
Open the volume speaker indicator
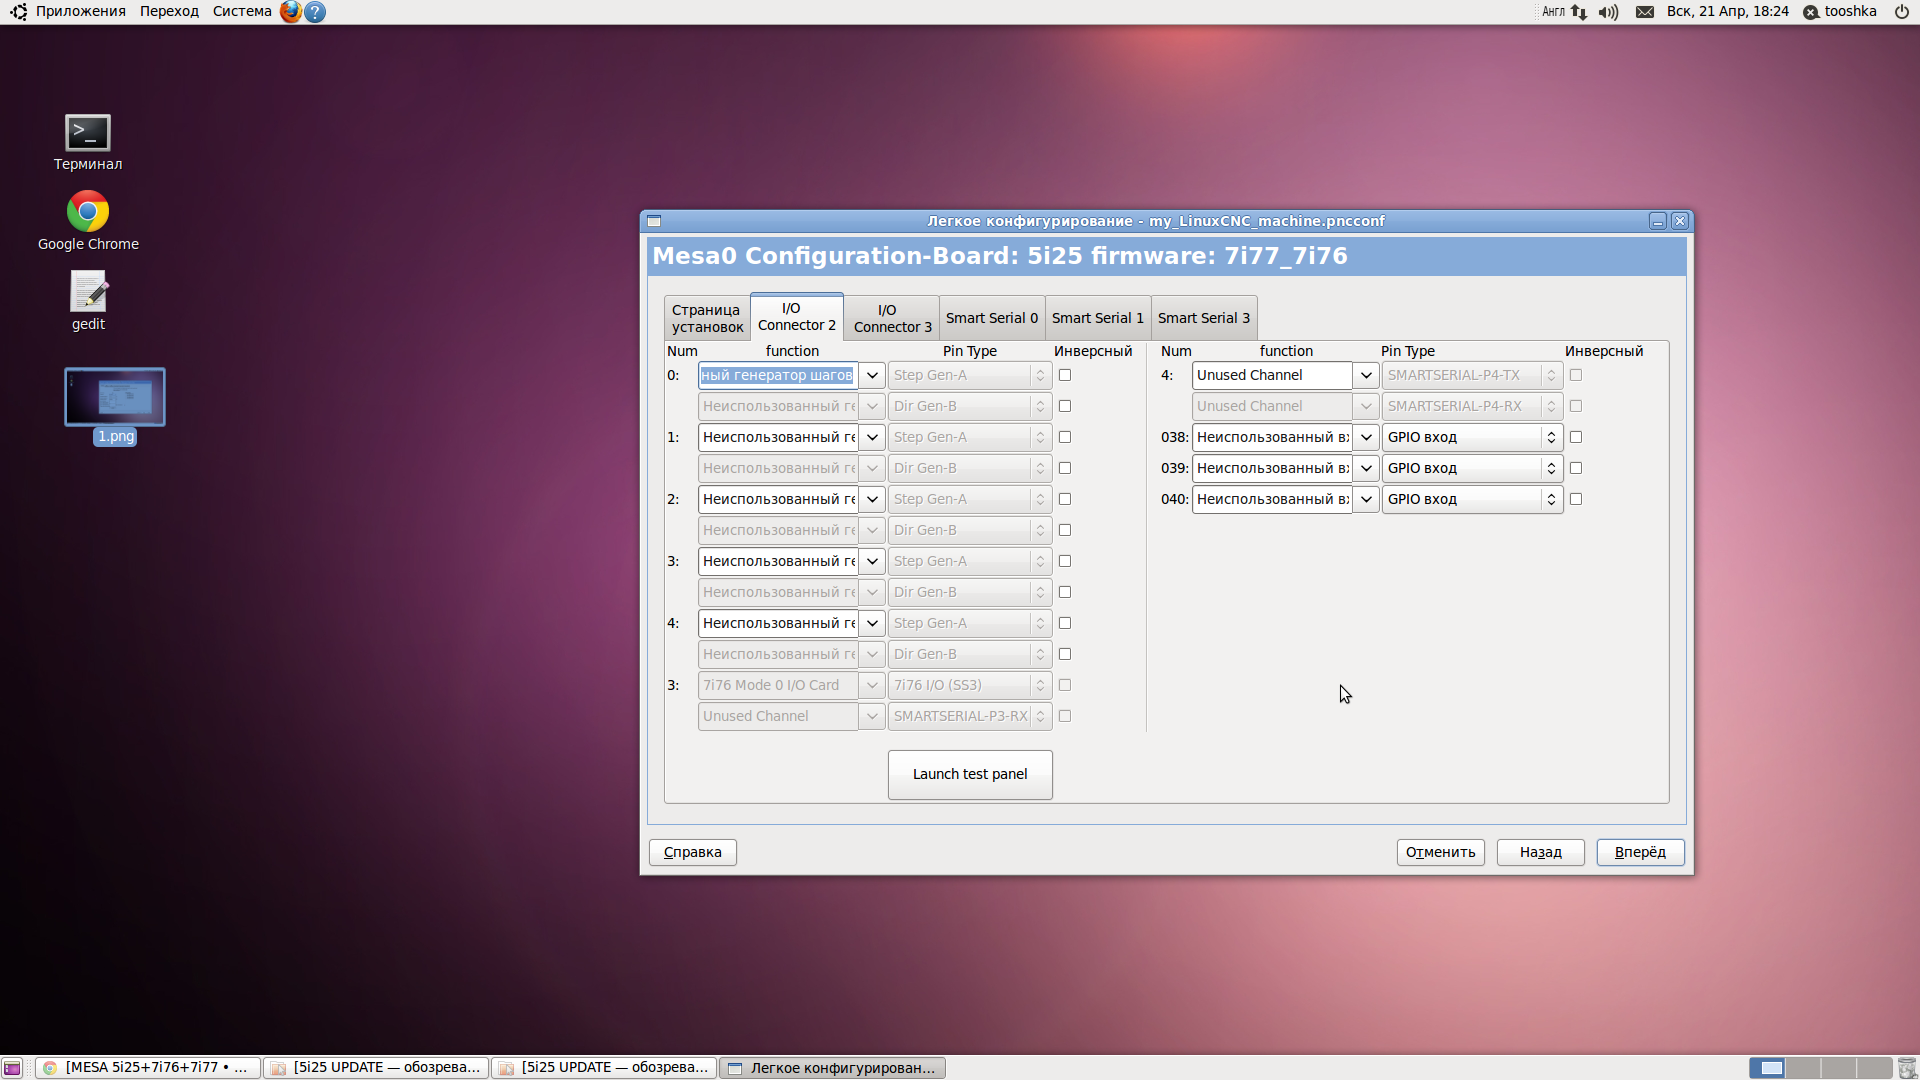coord(1608,12)
